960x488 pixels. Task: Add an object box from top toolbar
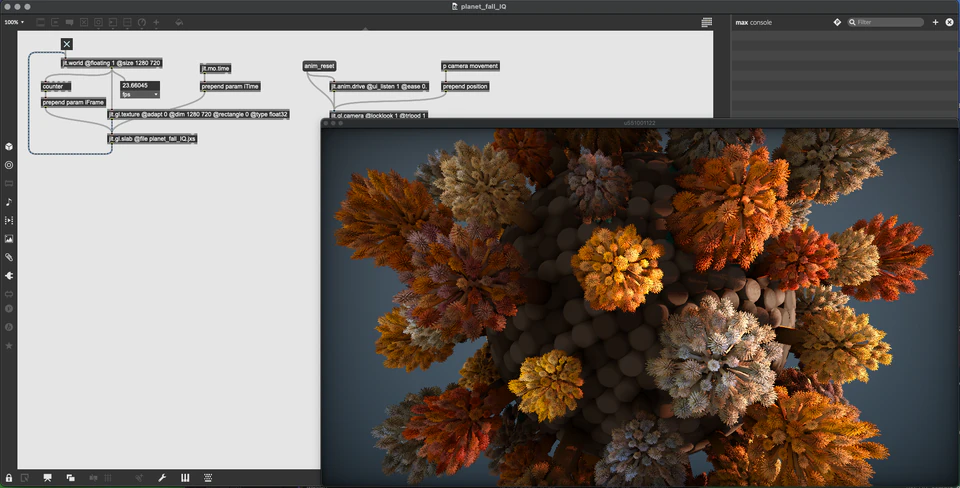click(x=40, y=22)
